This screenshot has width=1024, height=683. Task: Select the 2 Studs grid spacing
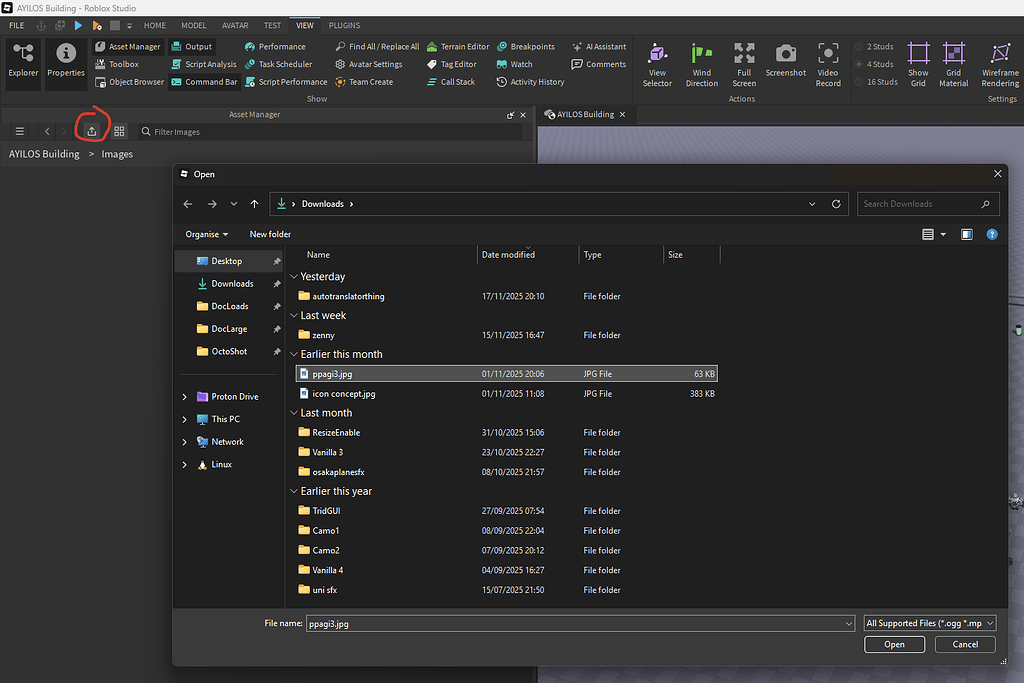874,45
